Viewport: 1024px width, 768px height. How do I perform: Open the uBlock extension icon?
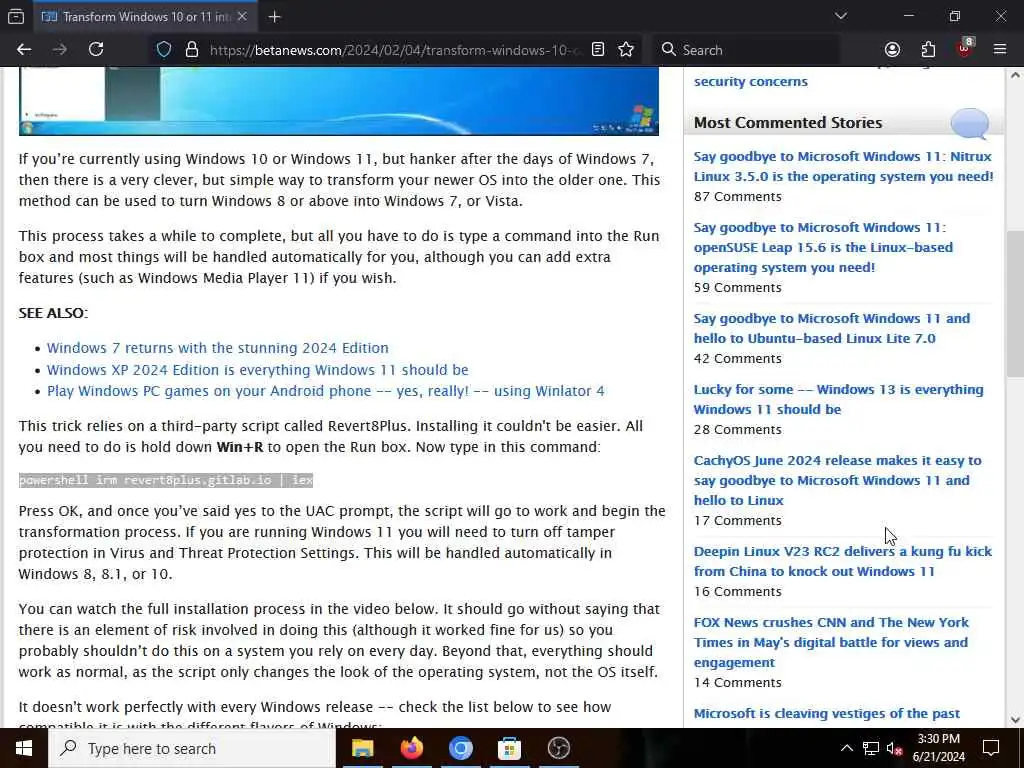[x=965, y=48]
